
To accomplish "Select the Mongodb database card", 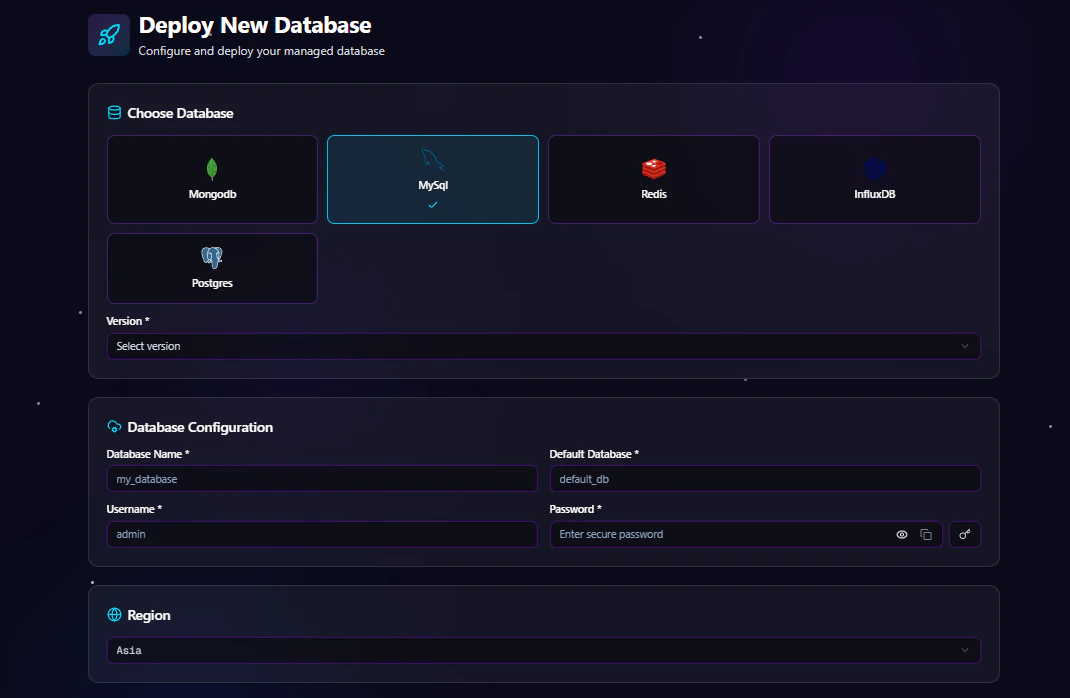I will 212,179.
